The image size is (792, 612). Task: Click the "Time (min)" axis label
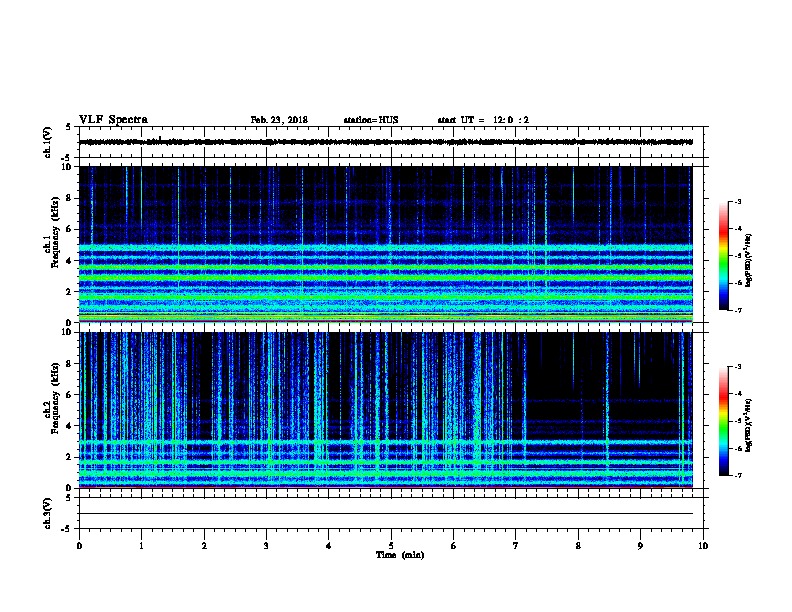point(400,555)
